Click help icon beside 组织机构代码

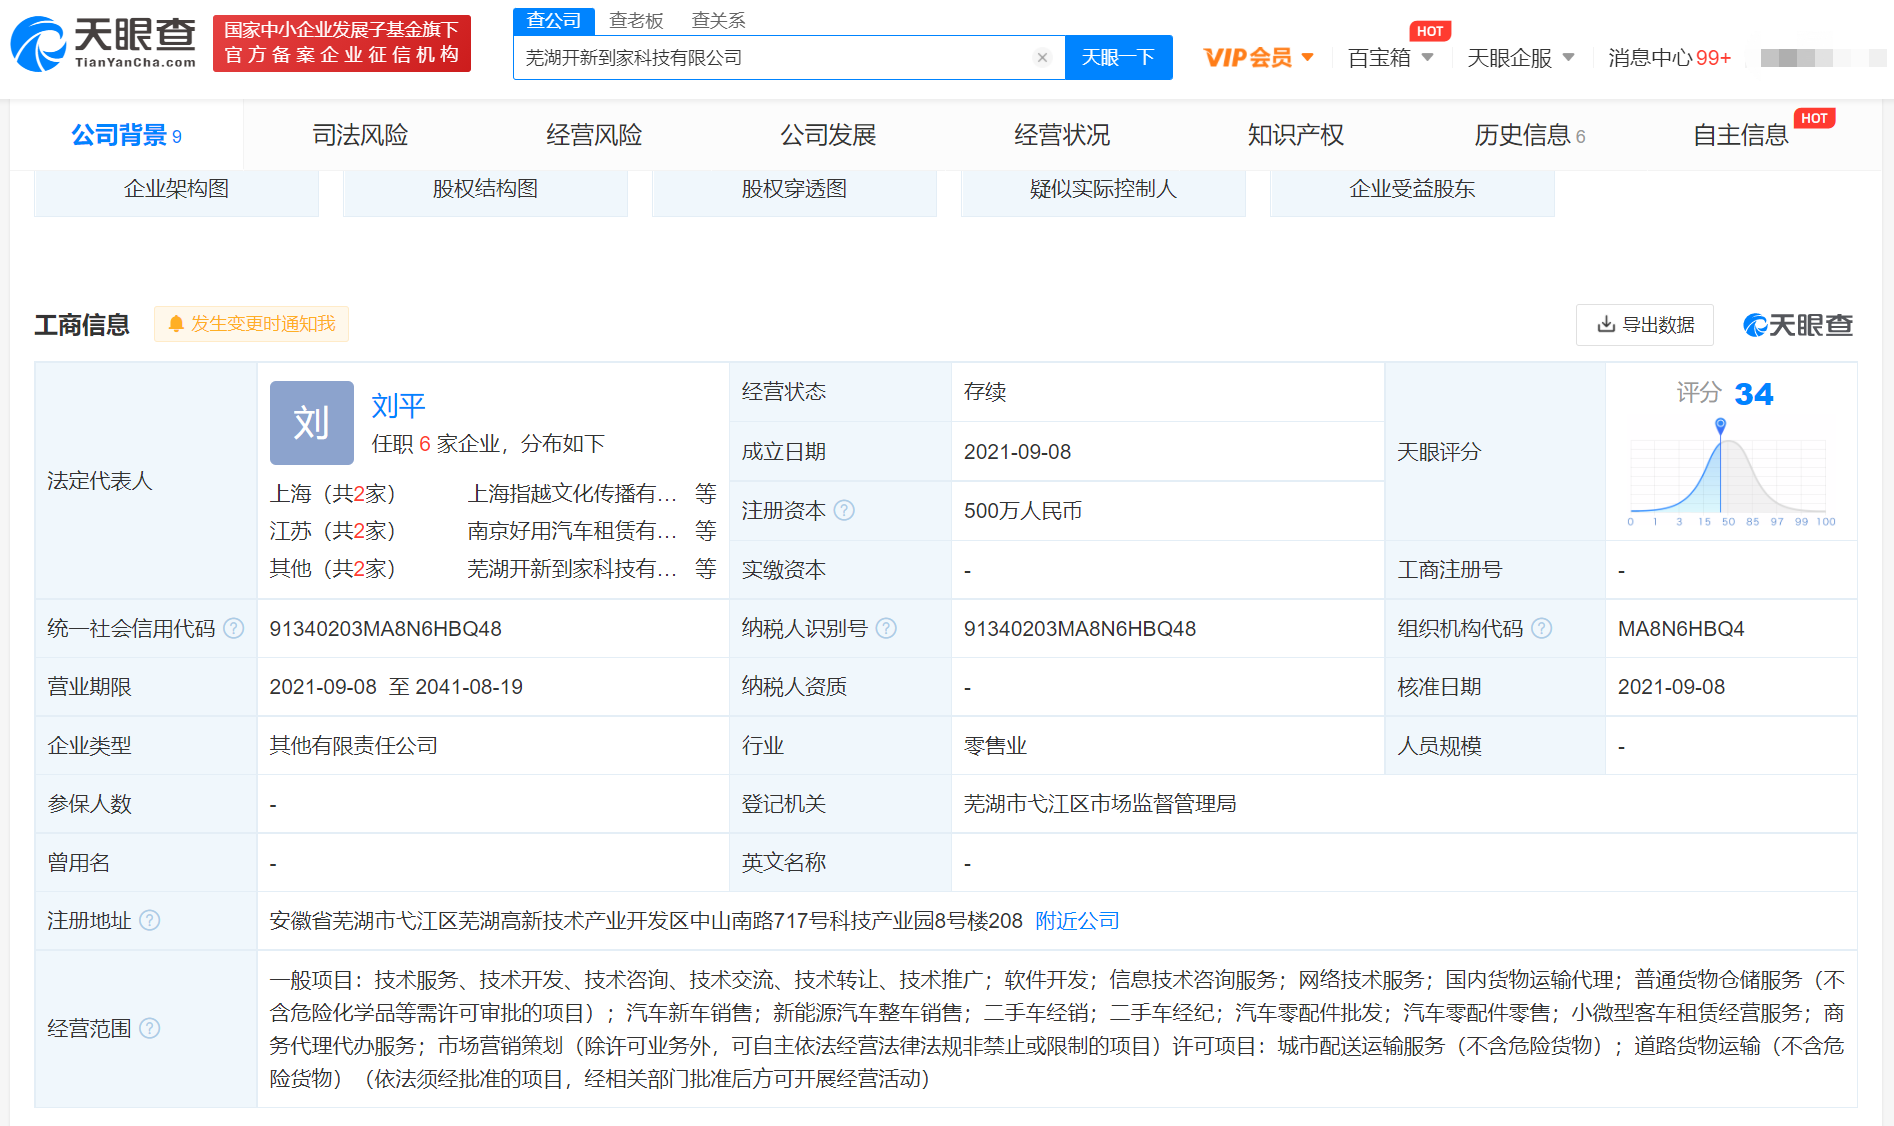pos(1542,628)
